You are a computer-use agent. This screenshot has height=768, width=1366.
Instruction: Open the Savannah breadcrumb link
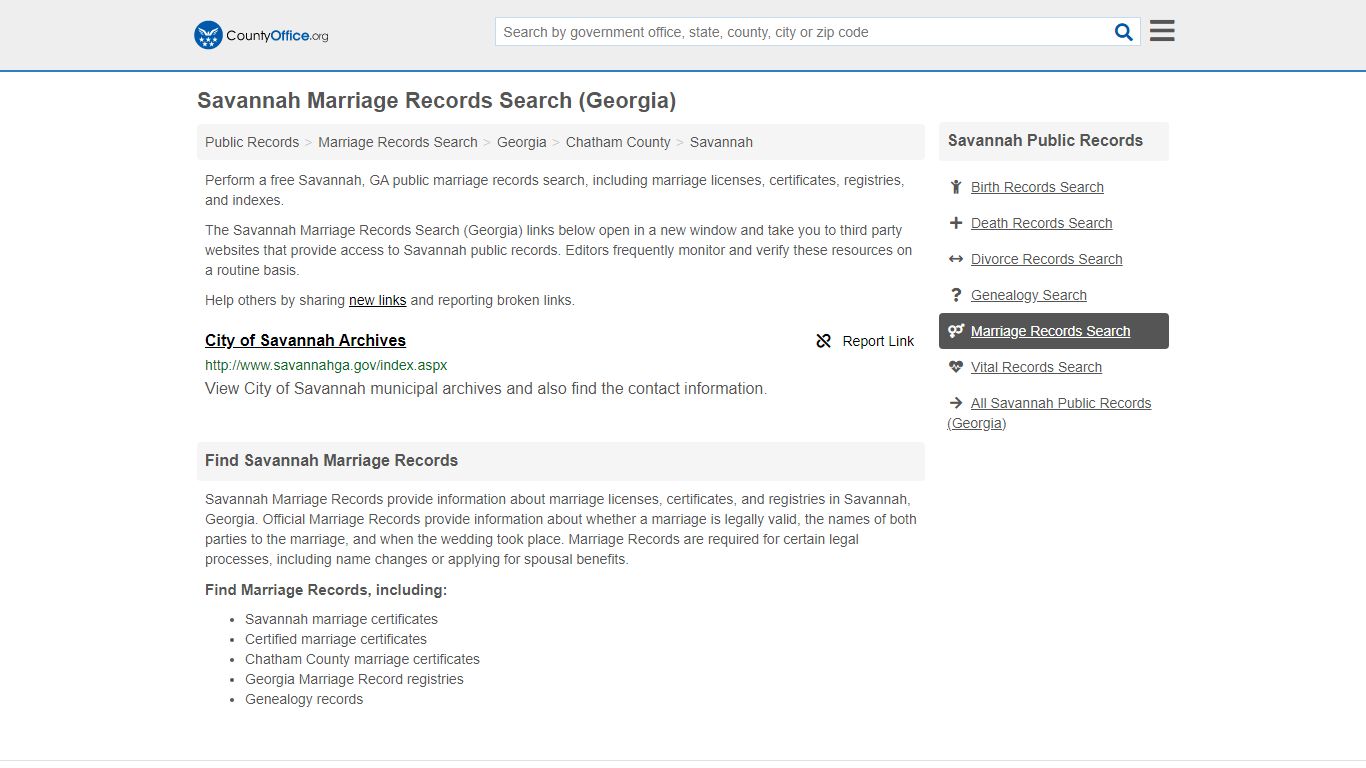point(721,142)
